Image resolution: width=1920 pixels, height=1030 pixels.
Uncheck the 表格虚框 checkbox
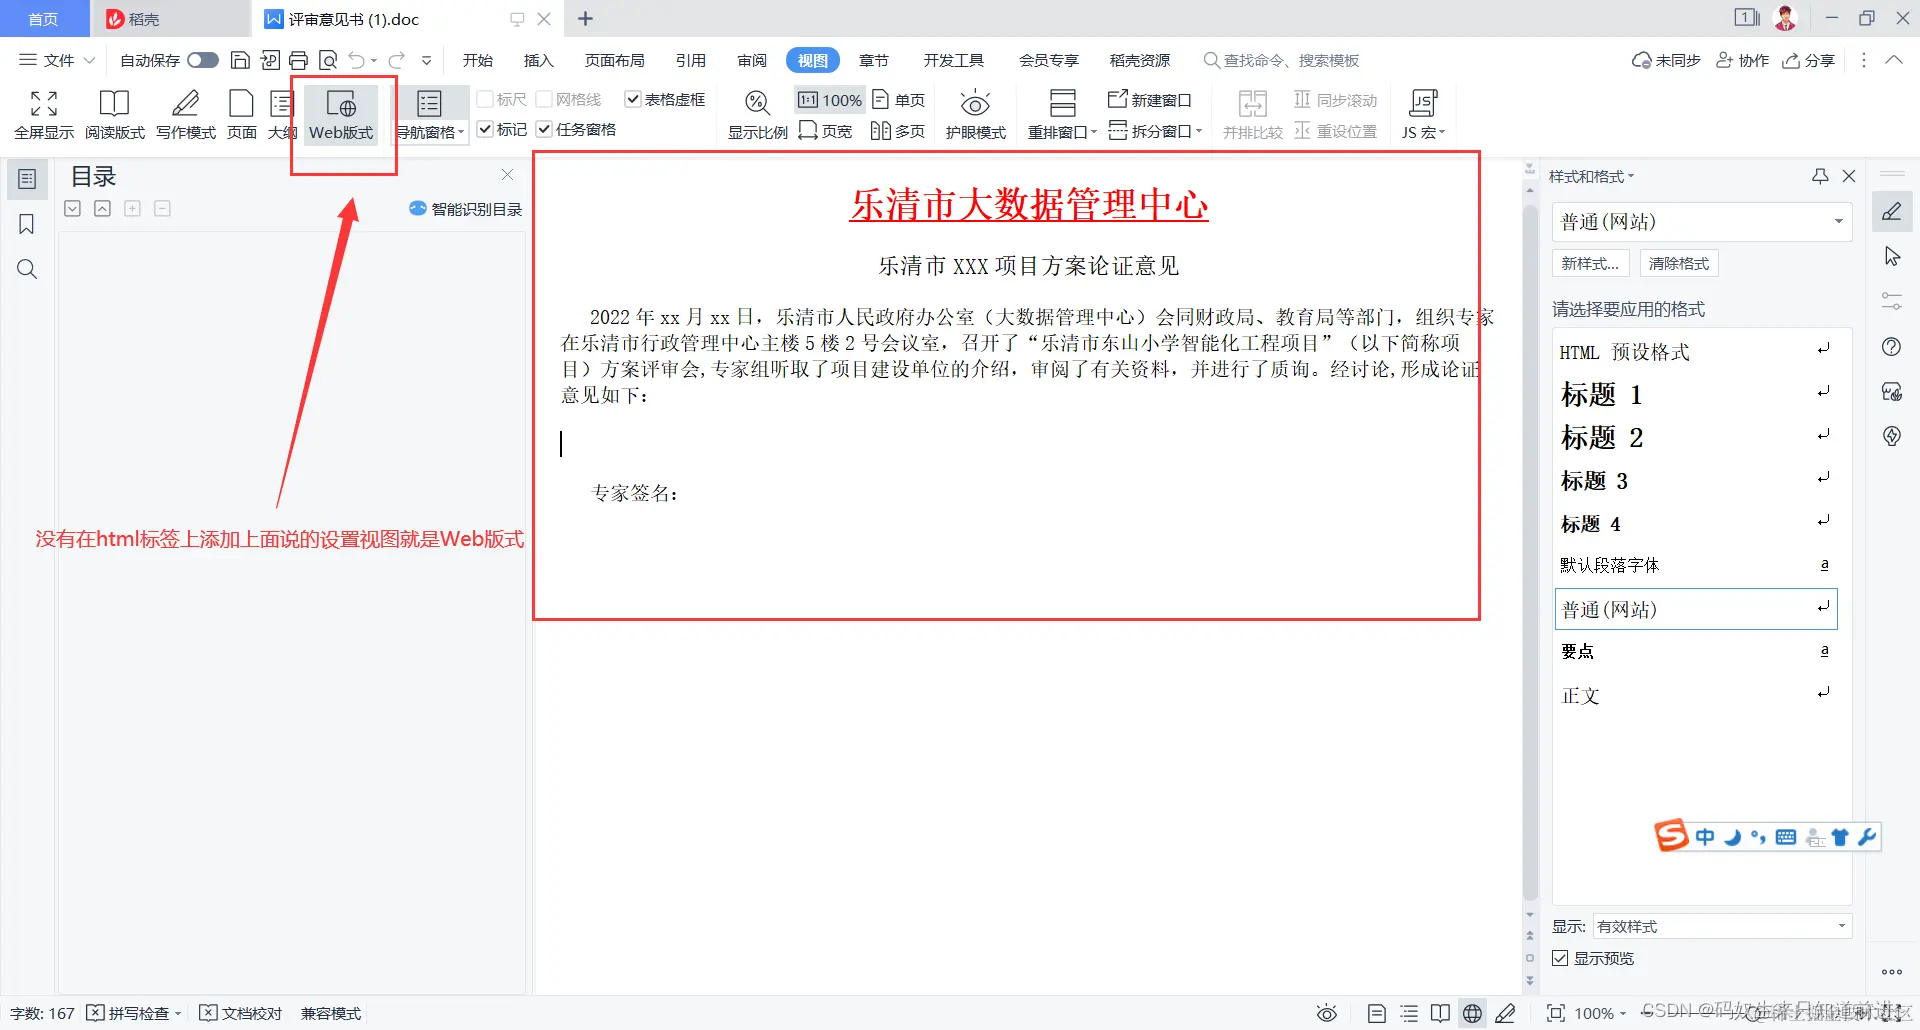[x=632, y=99]
